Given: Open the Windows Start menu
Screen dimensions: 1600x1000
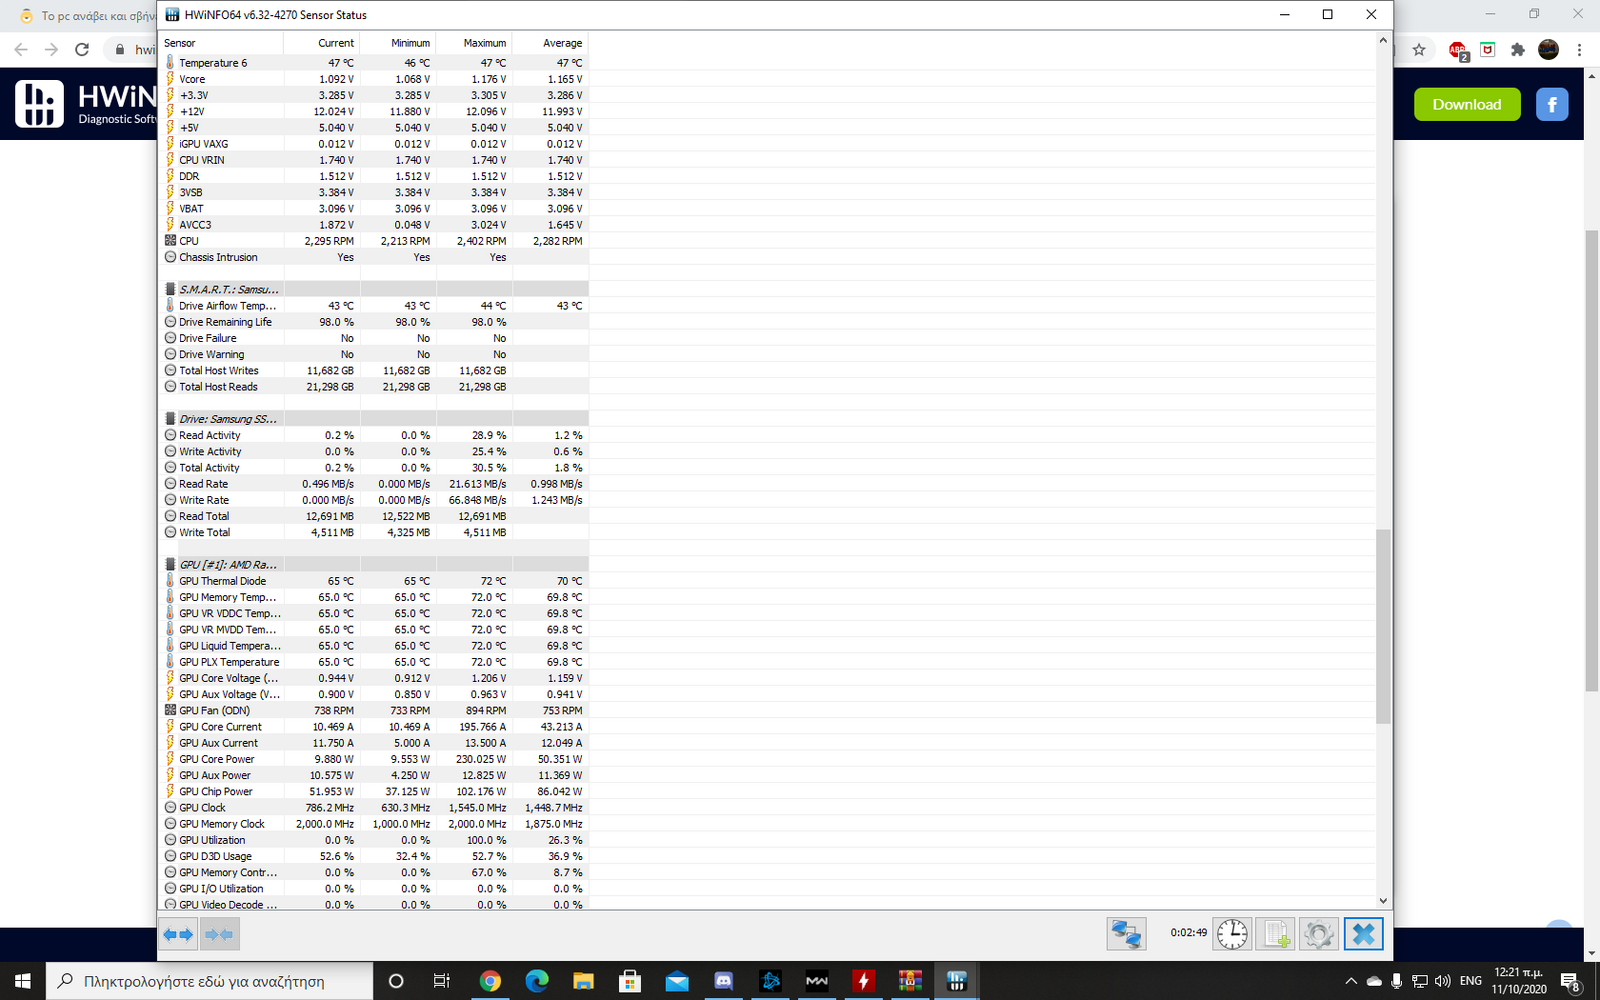Looking at the screenshot, I should pos(23,981).
